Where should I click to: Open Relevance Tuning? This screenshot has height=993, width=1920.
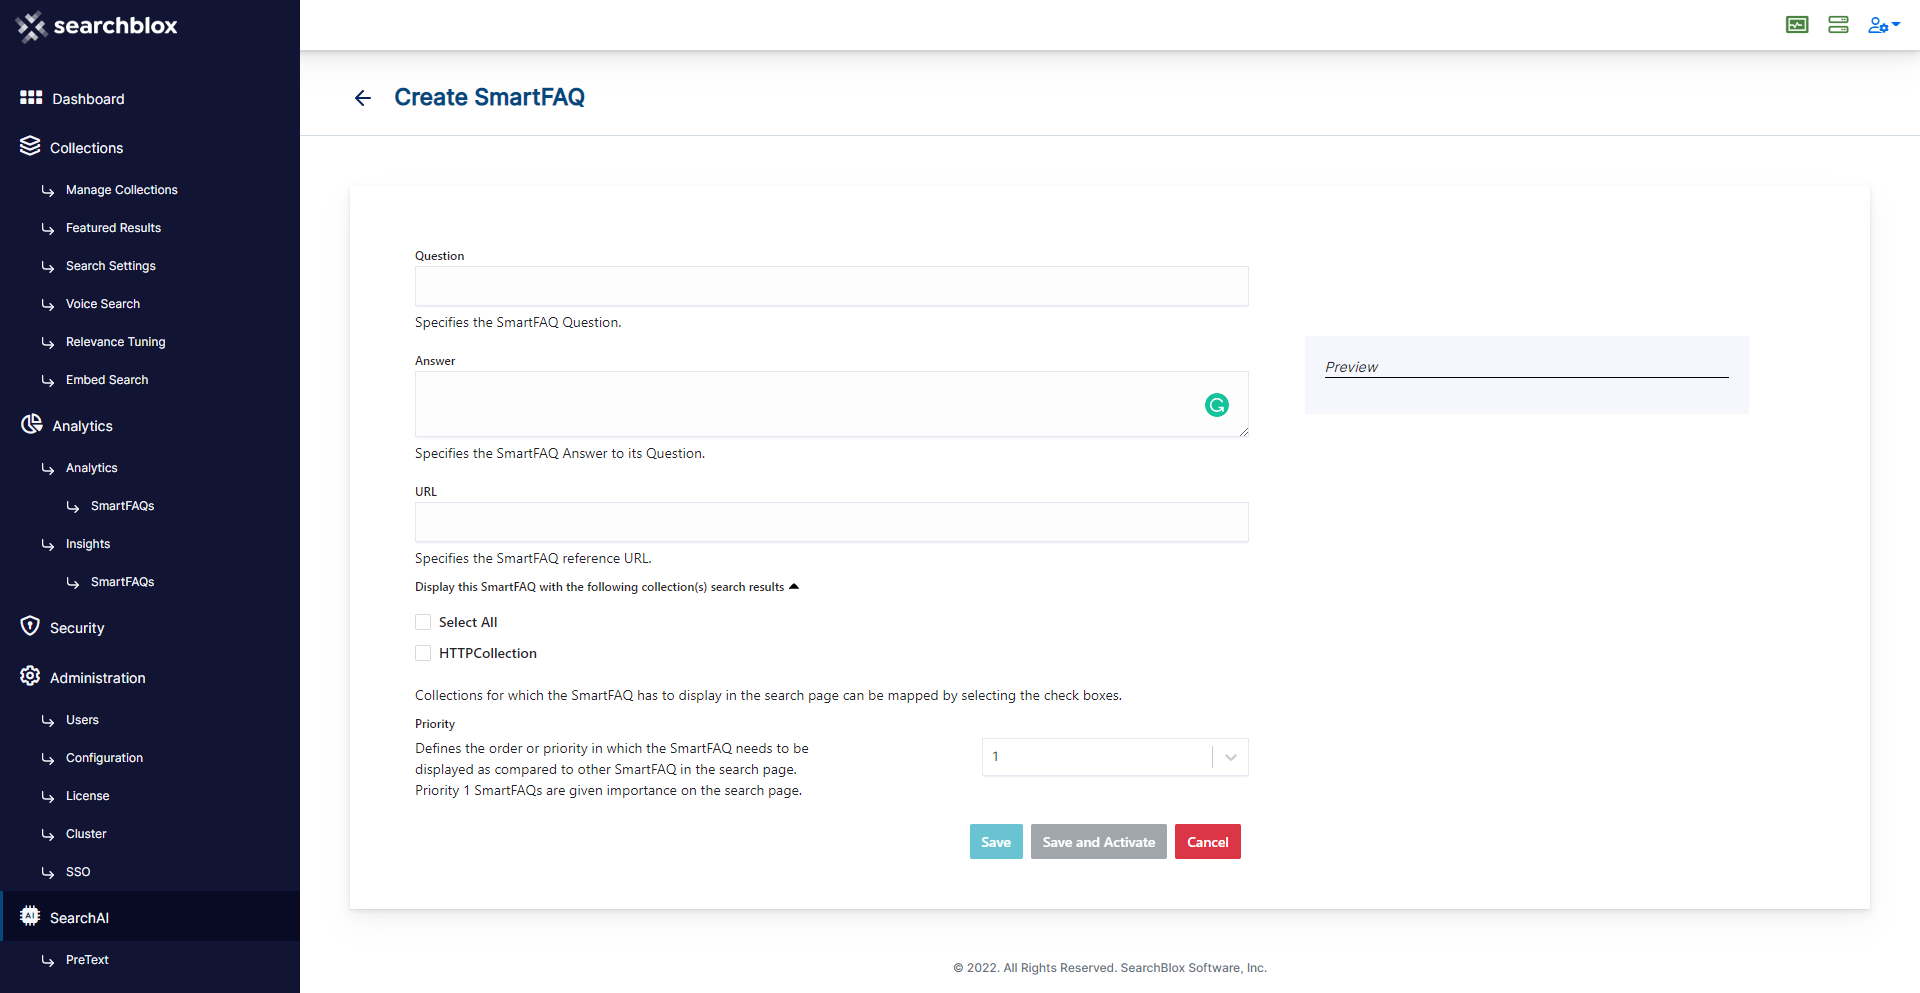(116, 342)
